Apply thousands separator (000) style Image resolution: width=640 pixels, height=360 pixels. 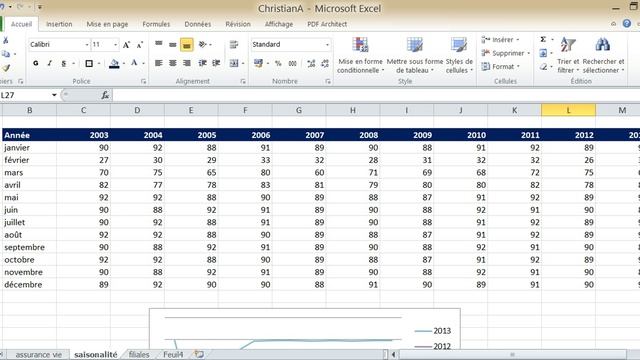tap(292, 63)
